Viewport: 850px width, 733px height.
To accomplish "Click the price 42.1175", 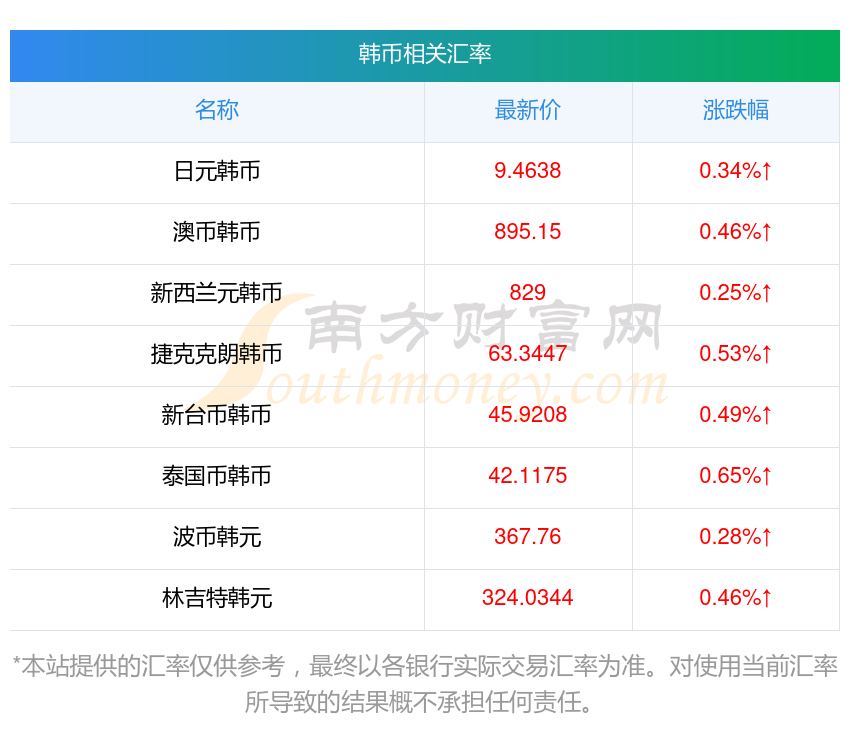I will (x=527, y=476).
